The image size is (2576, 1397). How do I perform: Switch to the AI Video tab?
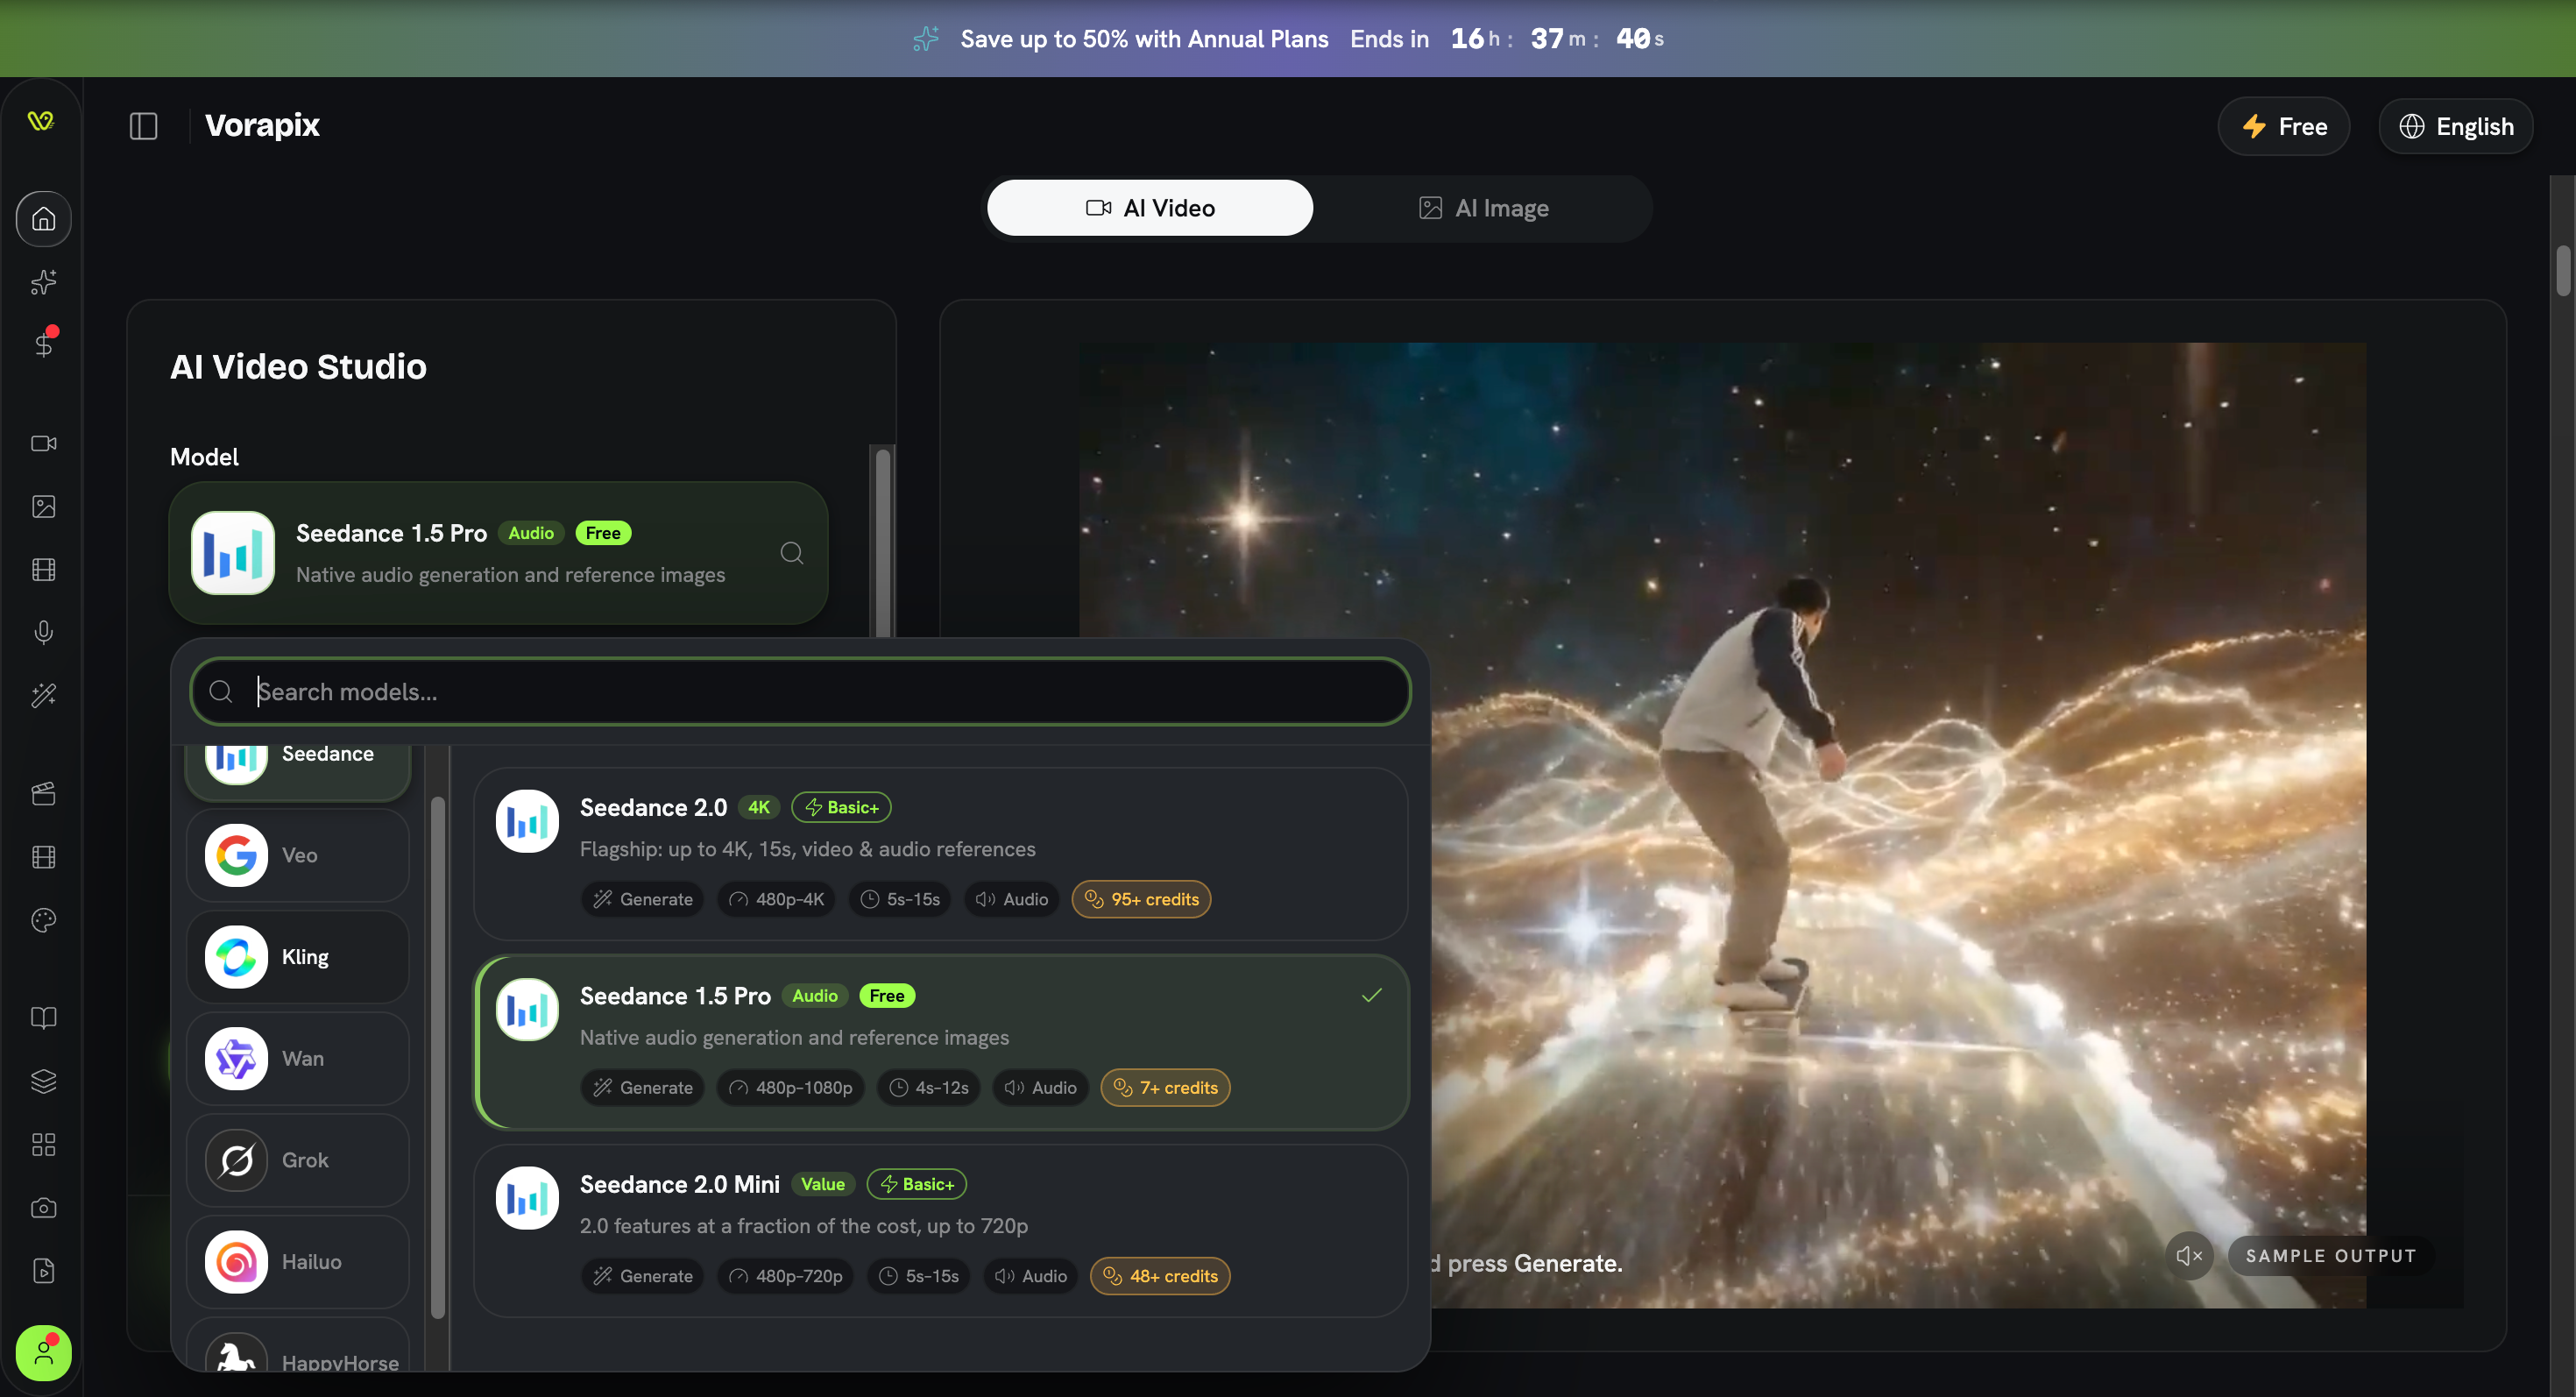point(1150,208)
